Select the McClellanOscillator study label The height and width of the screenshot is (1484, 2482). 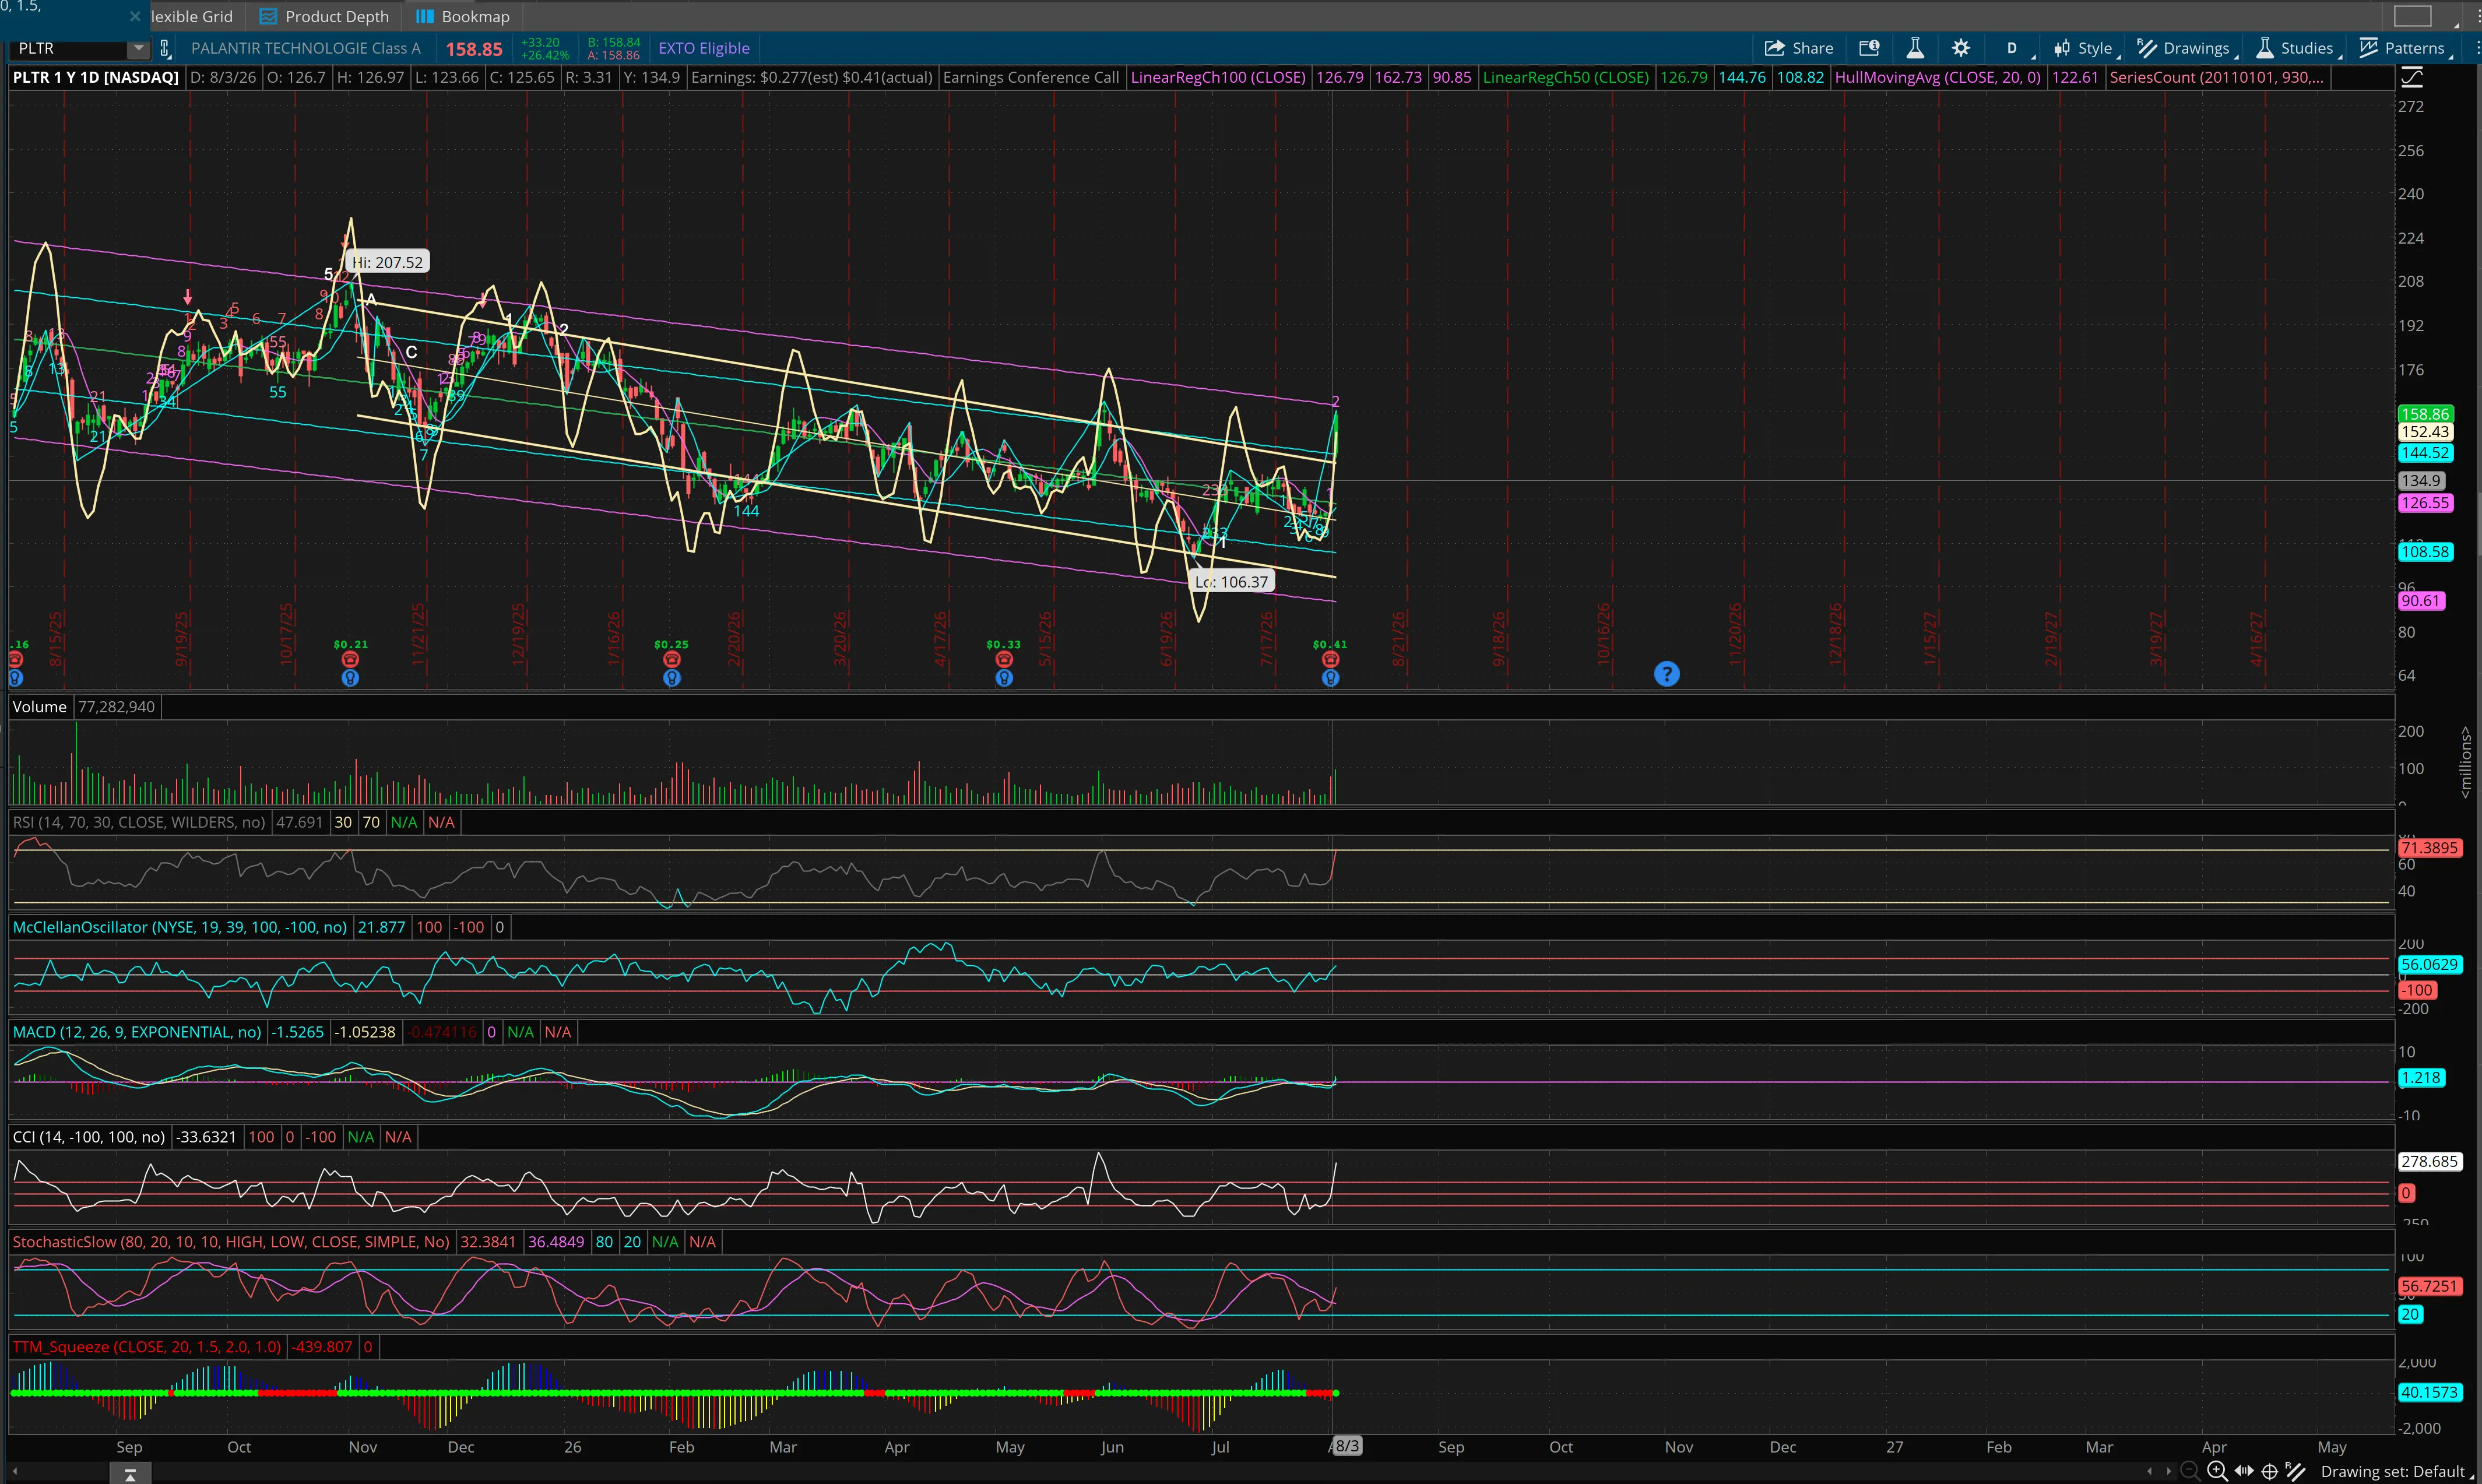[x=180, y=927]
